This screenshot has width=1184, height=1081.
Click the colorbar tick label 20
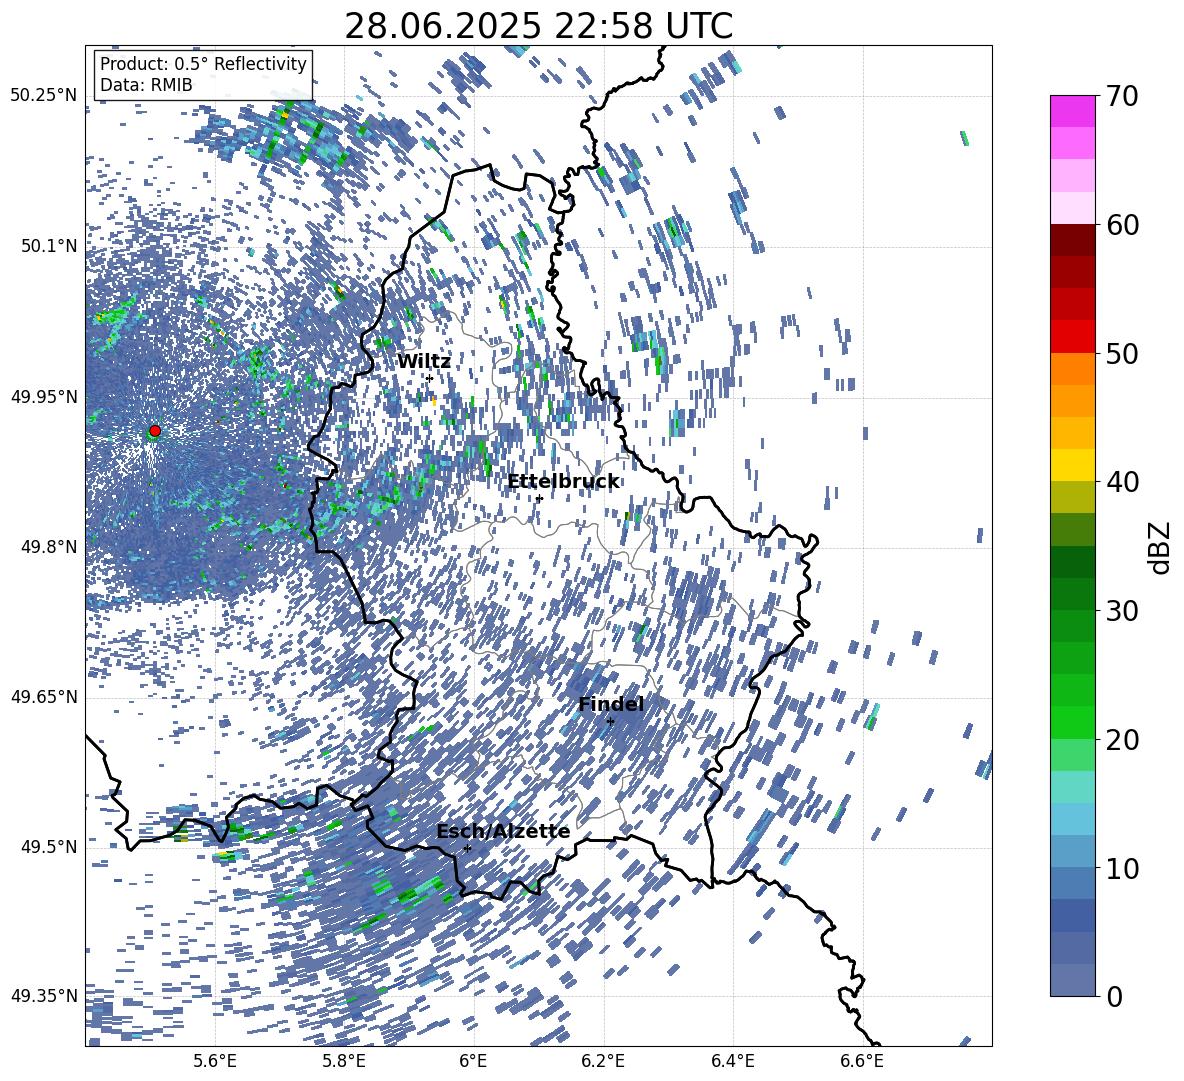(1122, 739)
